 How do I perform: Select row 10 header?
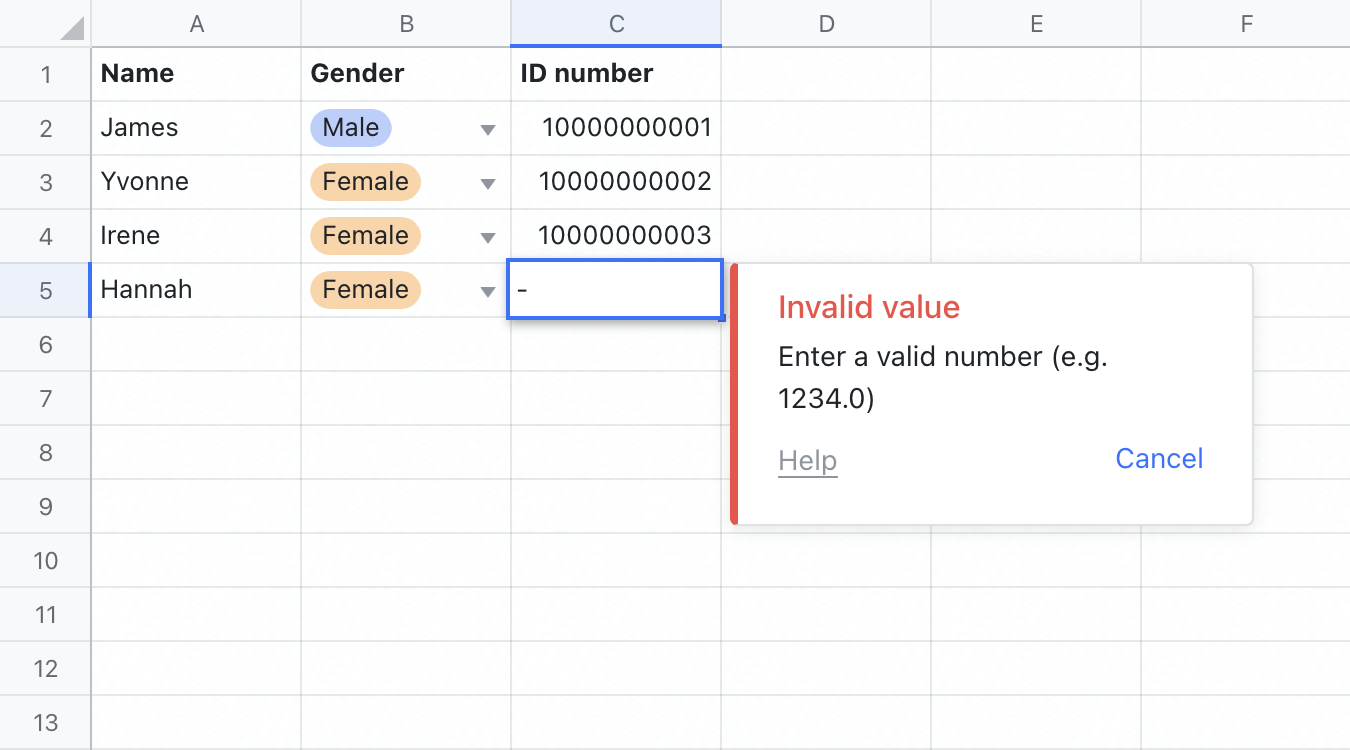(45, 560)
